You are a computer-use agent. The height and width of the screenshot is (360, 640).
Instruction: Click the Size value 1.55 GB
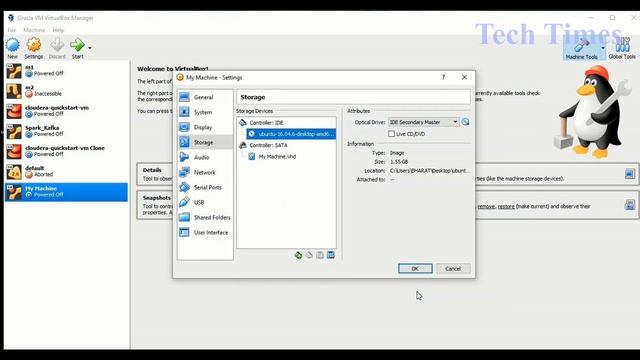coord(399,162)
